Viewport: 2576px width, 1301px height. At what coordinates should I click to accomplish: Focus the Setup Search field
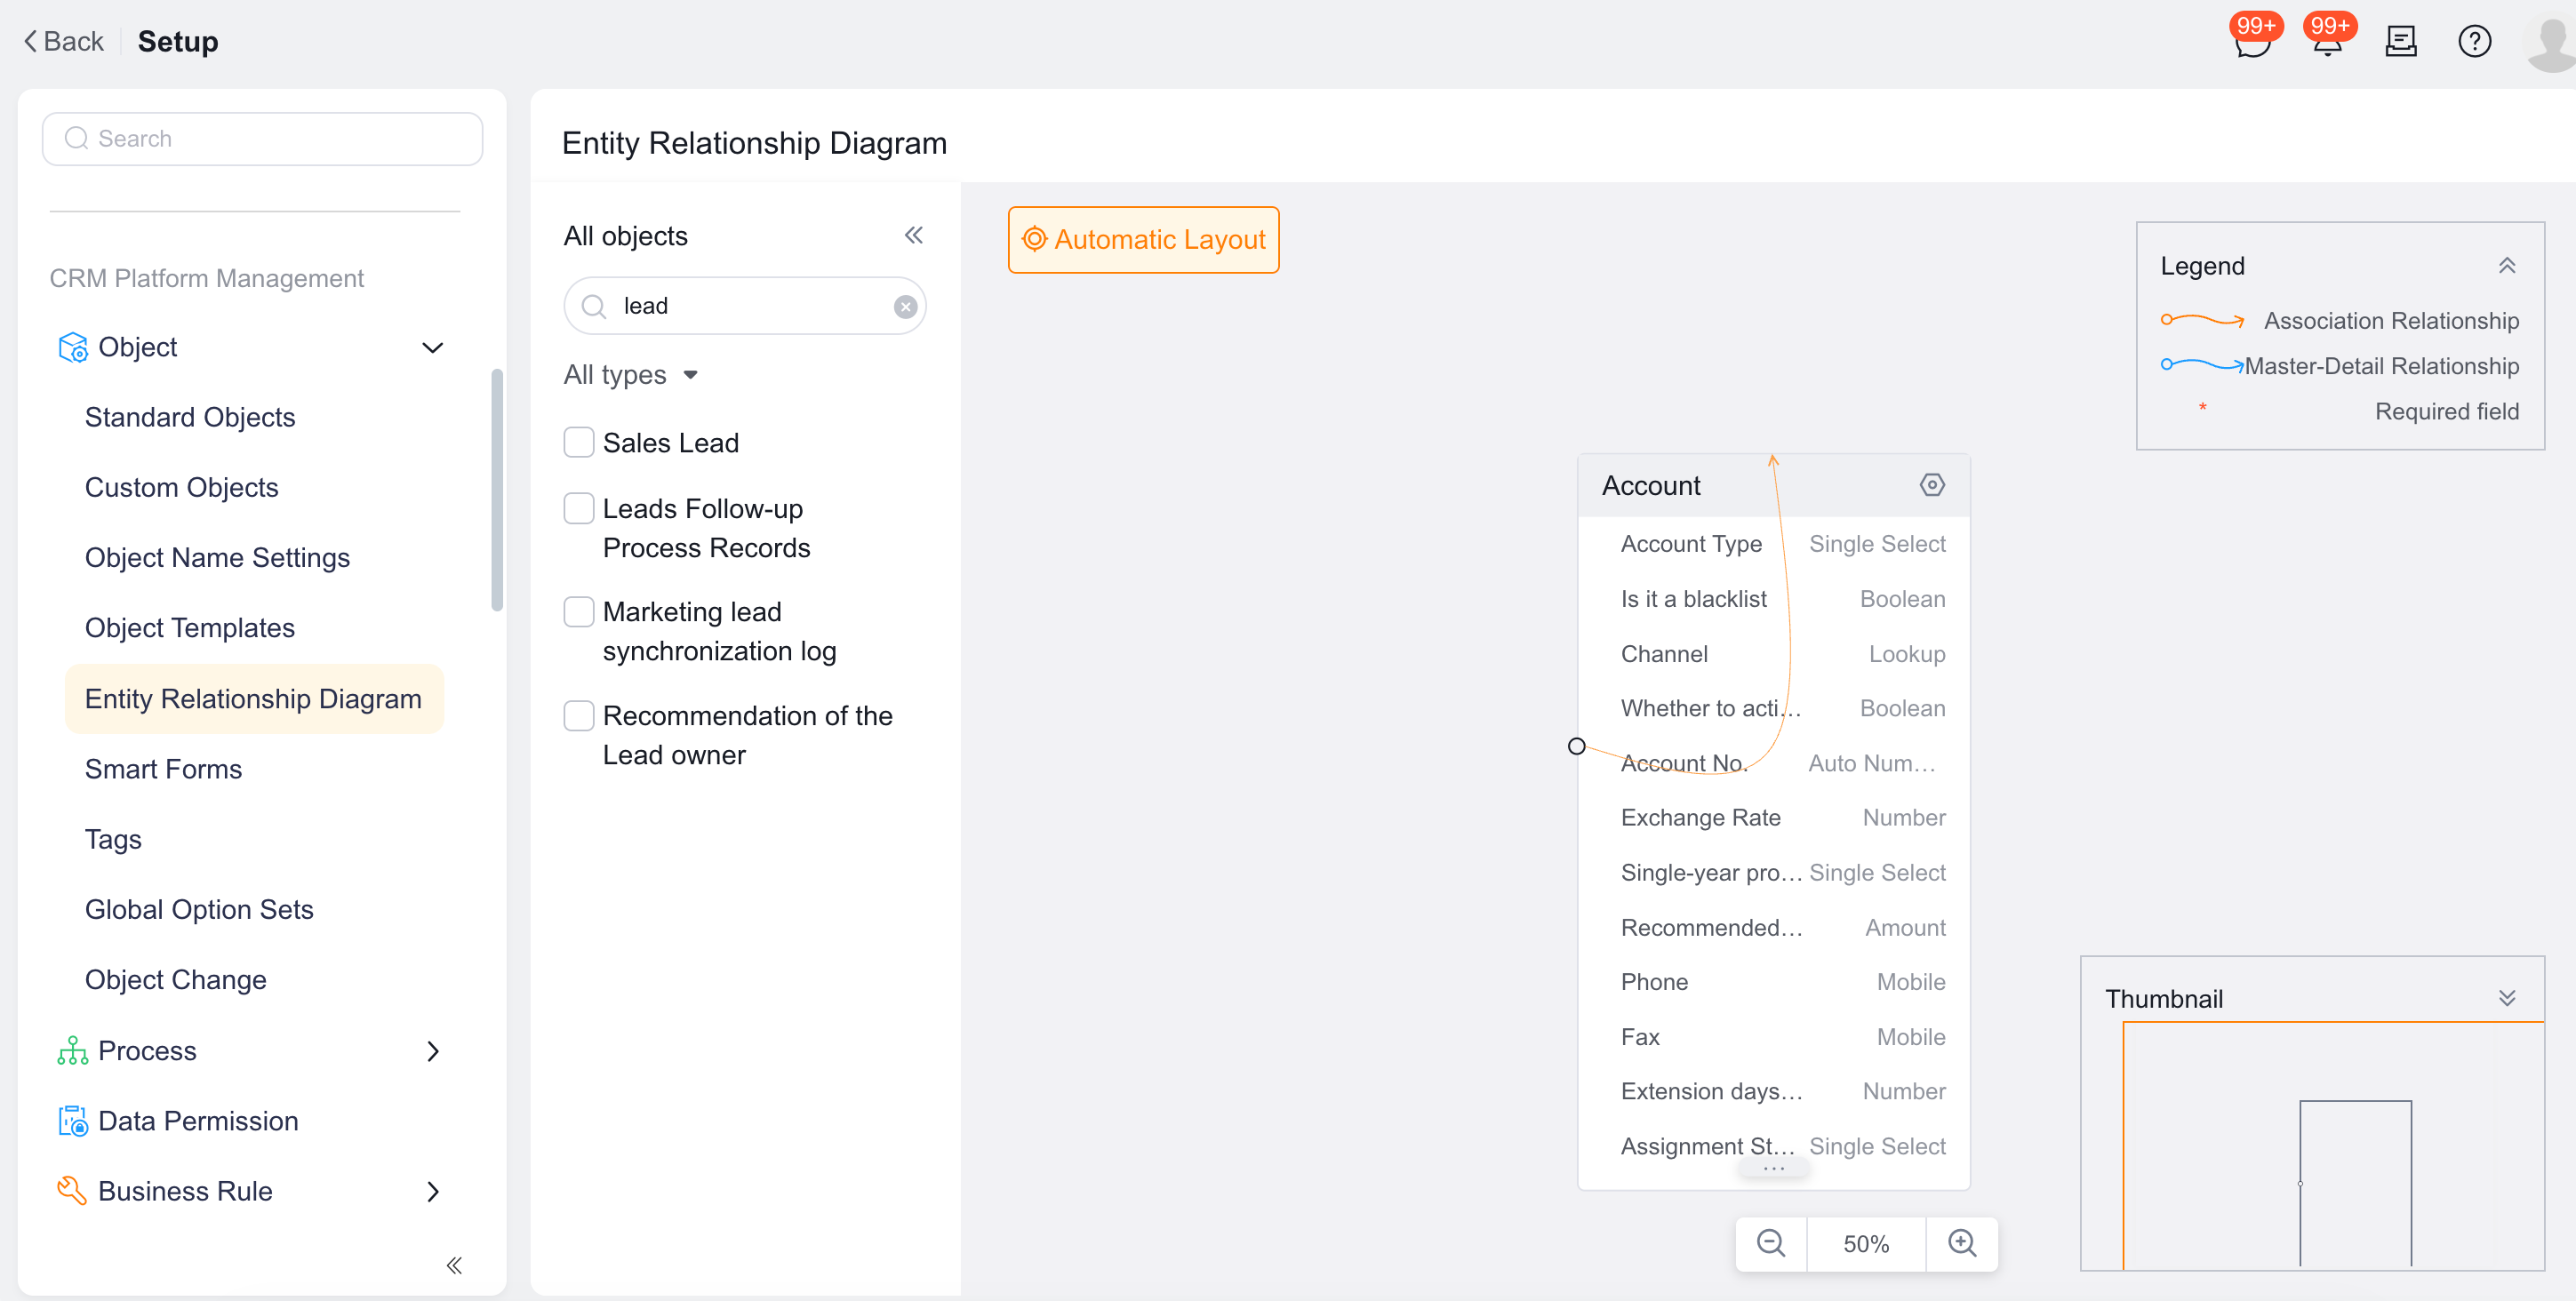coord(262,139)
